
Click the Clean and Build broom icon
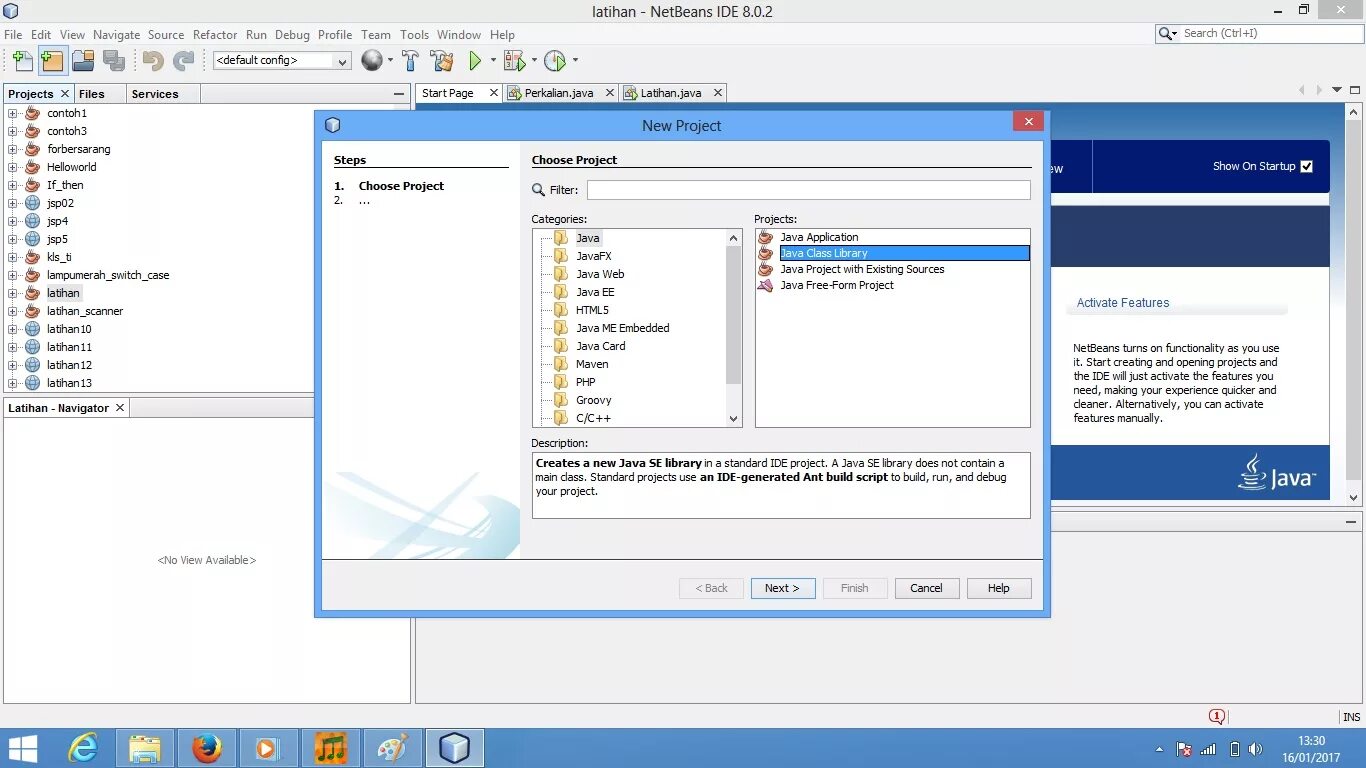[x=442, y=61]
